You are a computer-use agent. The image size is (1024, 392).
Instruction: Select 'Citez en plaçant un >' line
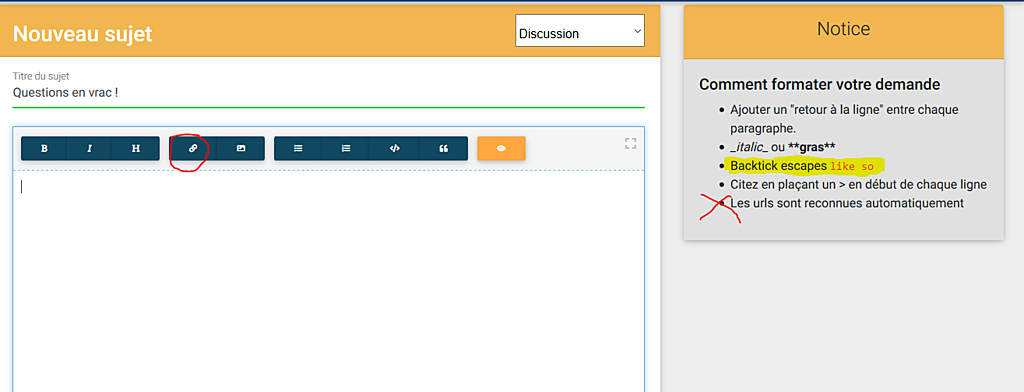tap(858, 185)
